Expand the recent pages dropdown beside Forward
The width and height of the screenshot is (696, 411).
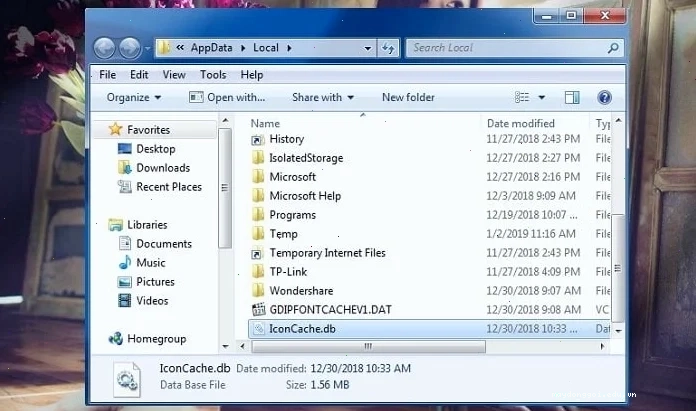click(147, 48)
